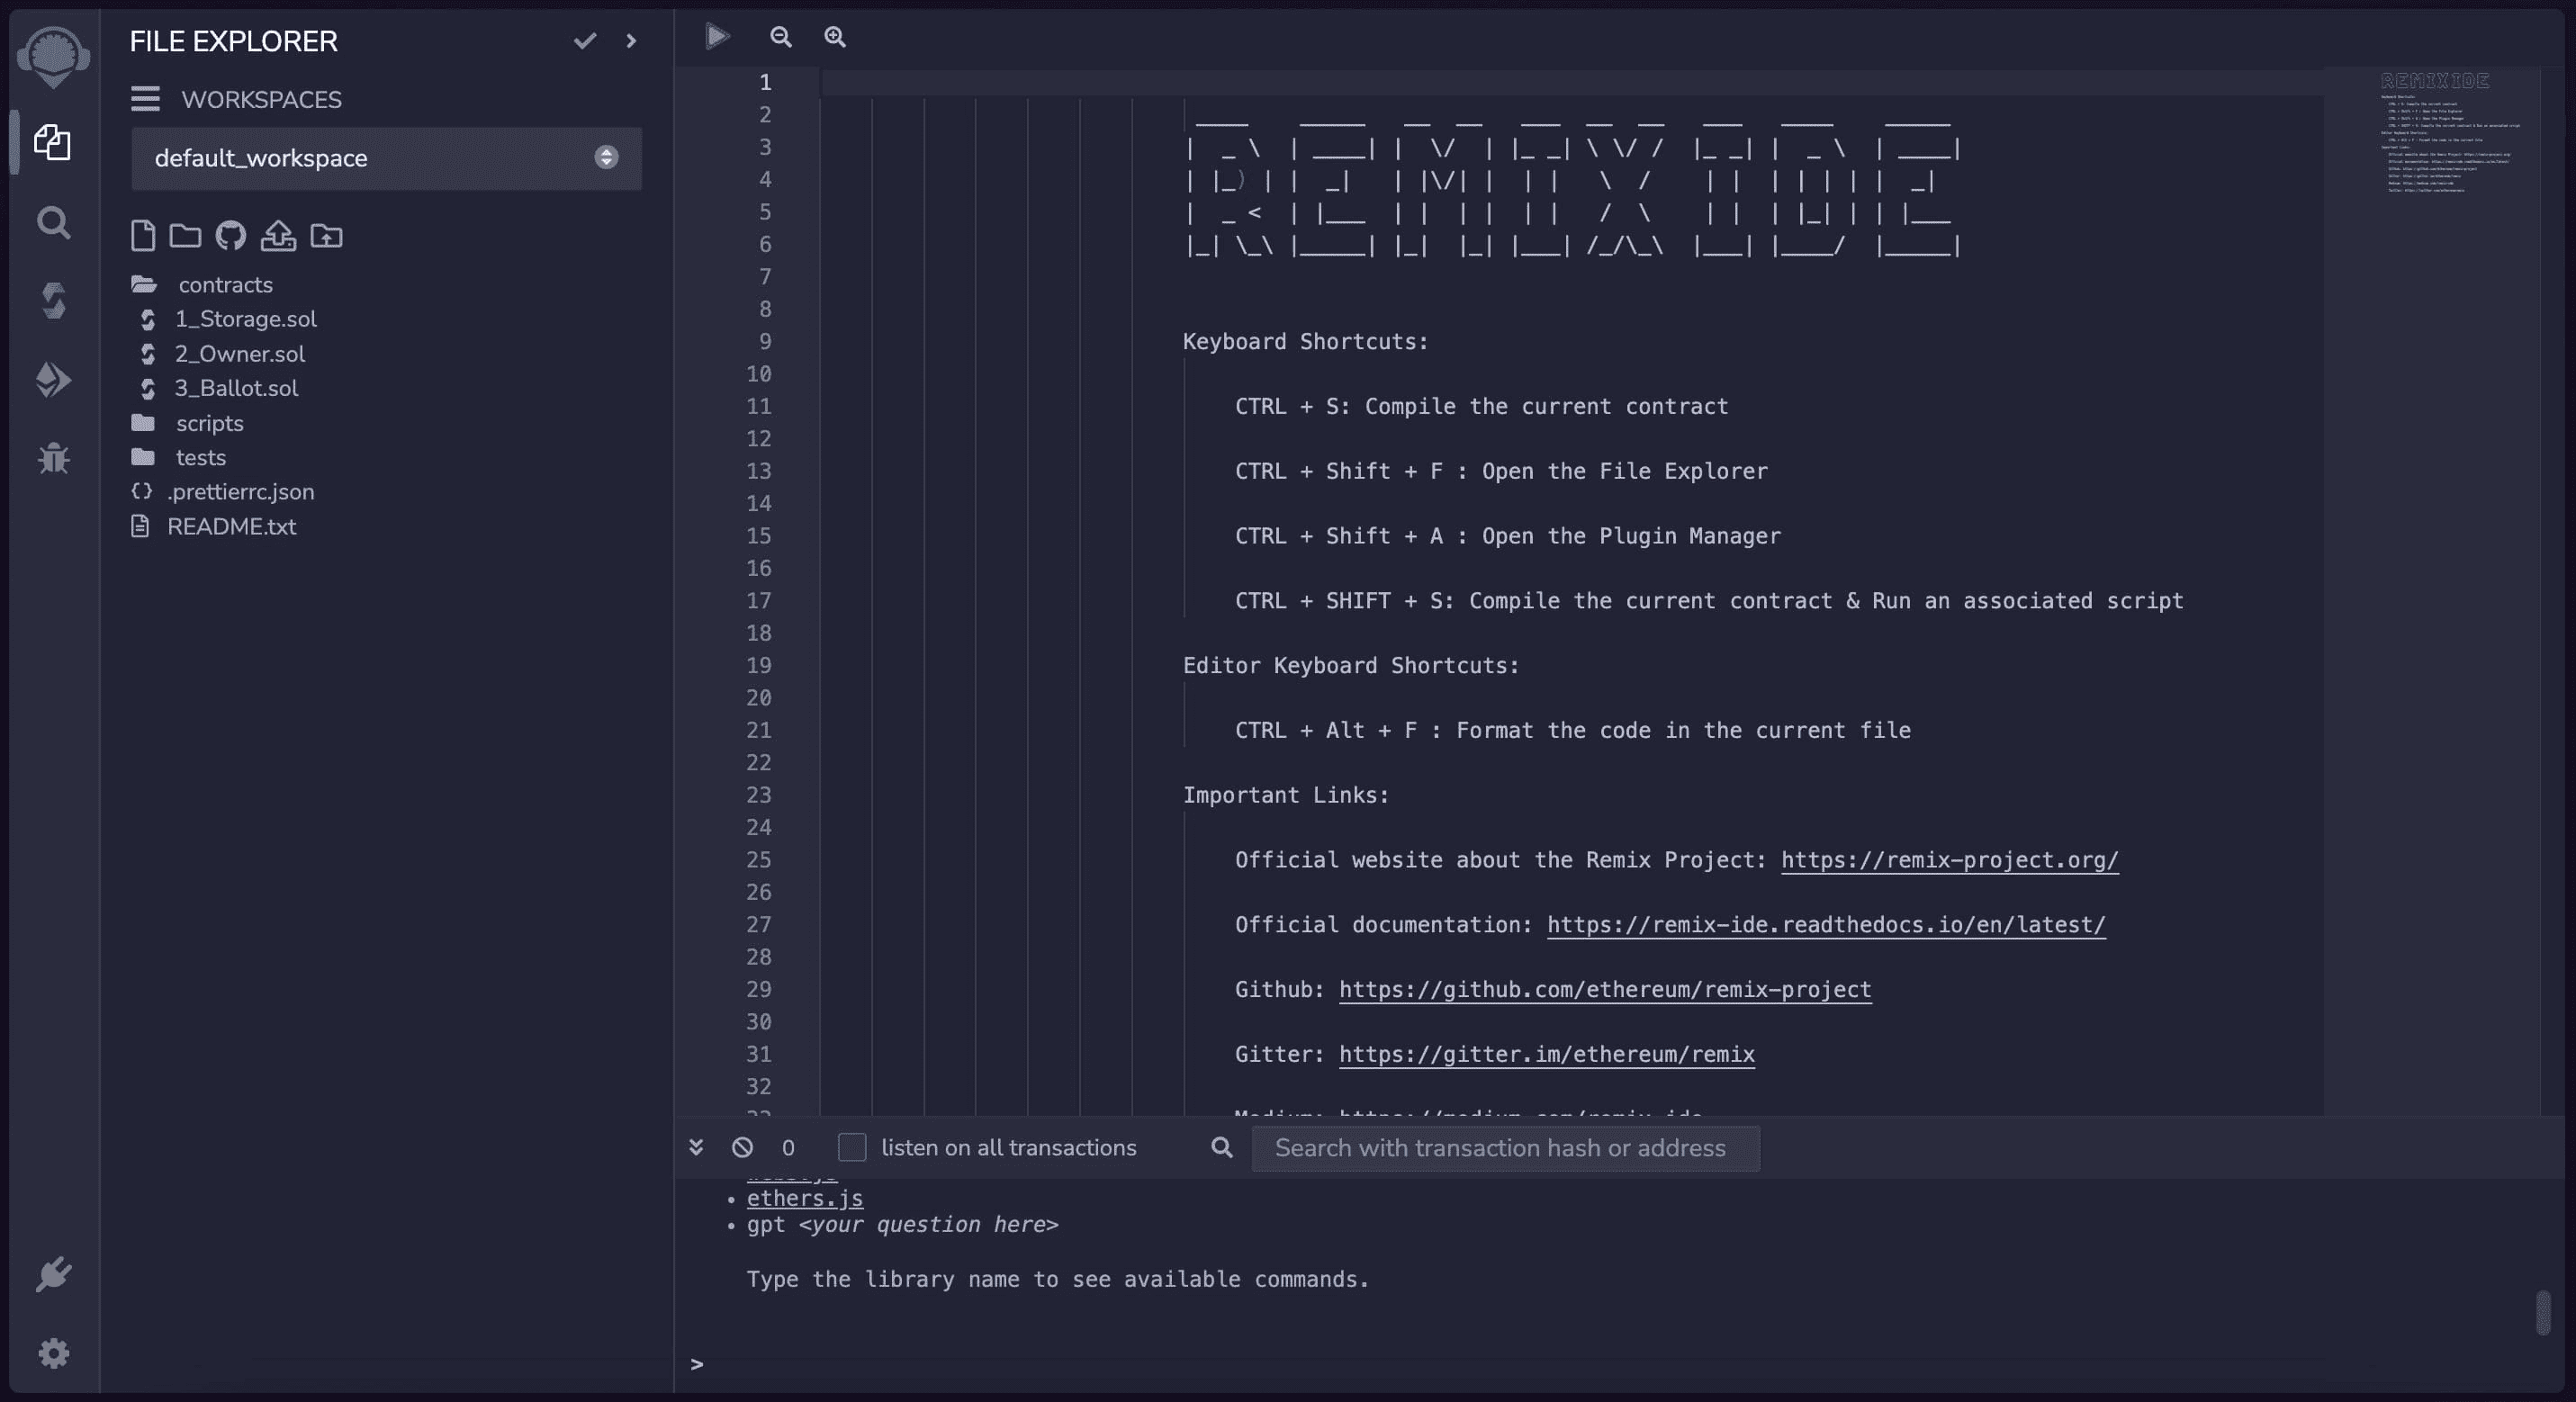Open the File Explorer sidebar icon

click(53, 142)
